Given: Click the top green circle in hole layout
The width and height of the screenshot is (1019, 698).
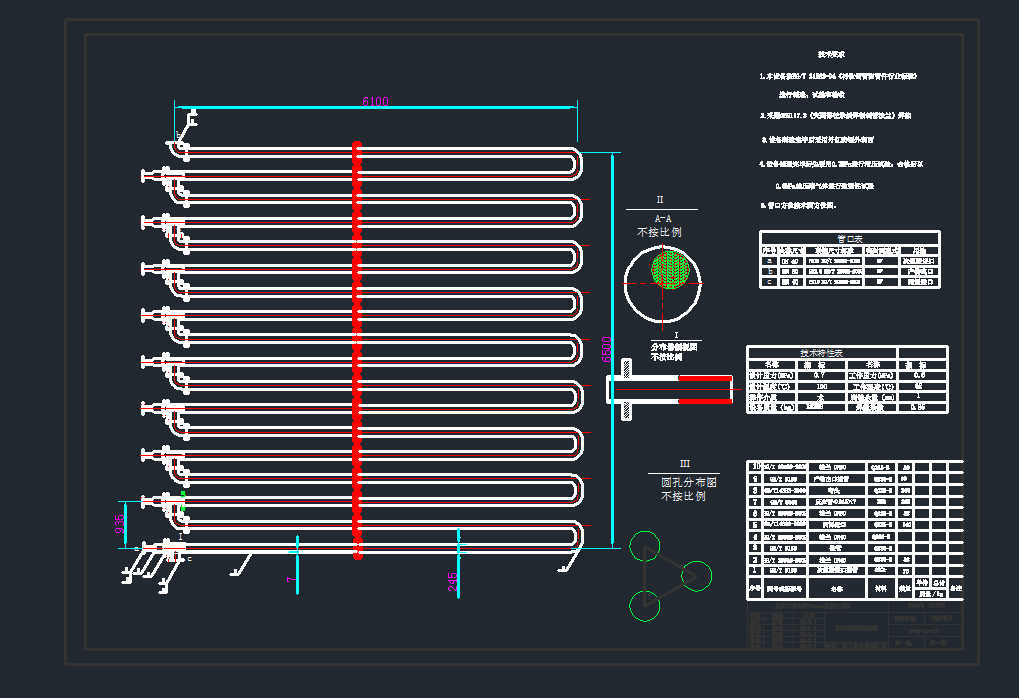Looking at the screenshot, I should tap(645, 546).
